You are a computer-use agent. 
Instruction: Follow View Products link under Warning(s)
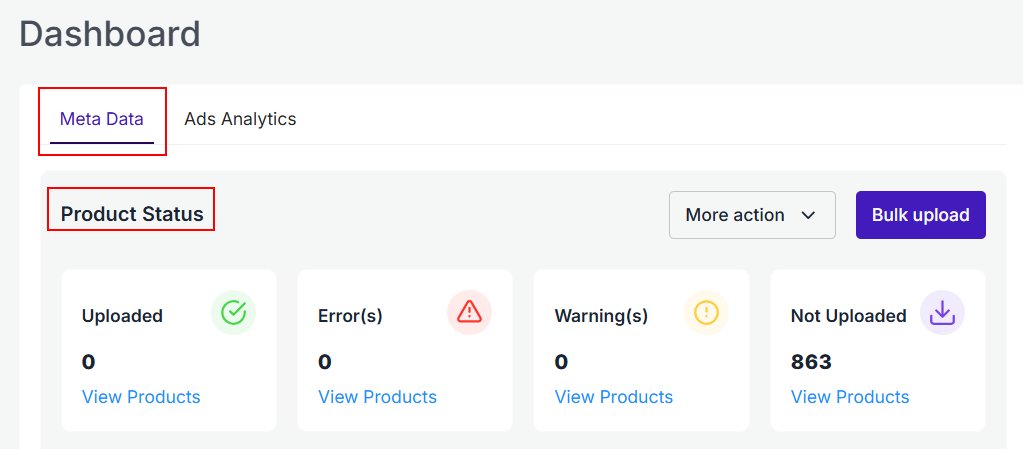613,397
